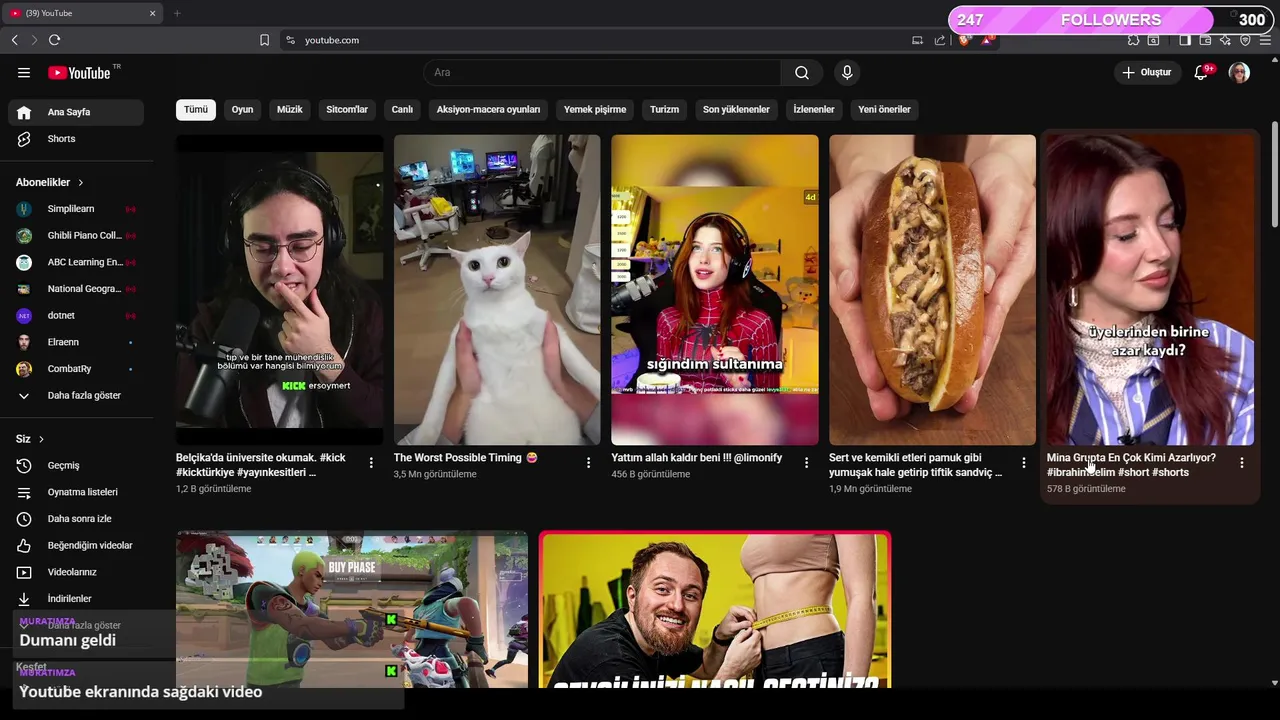Image resolution: width=1280 pixels, height=720 pixels.
Task: Open the sandwich Shorts thumbnail
Action: (932, 290)
